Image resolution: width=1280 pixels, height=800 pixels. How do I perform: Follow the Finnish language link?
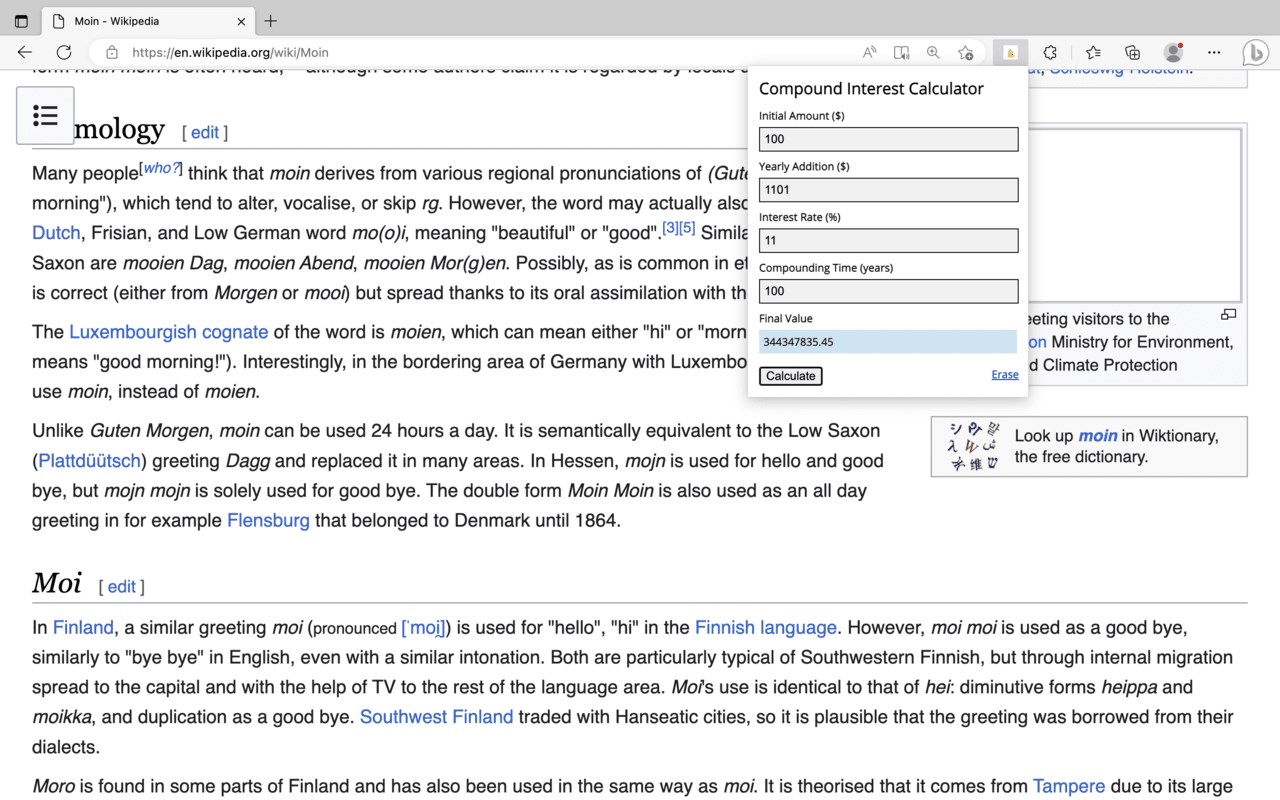click(766, 627)
